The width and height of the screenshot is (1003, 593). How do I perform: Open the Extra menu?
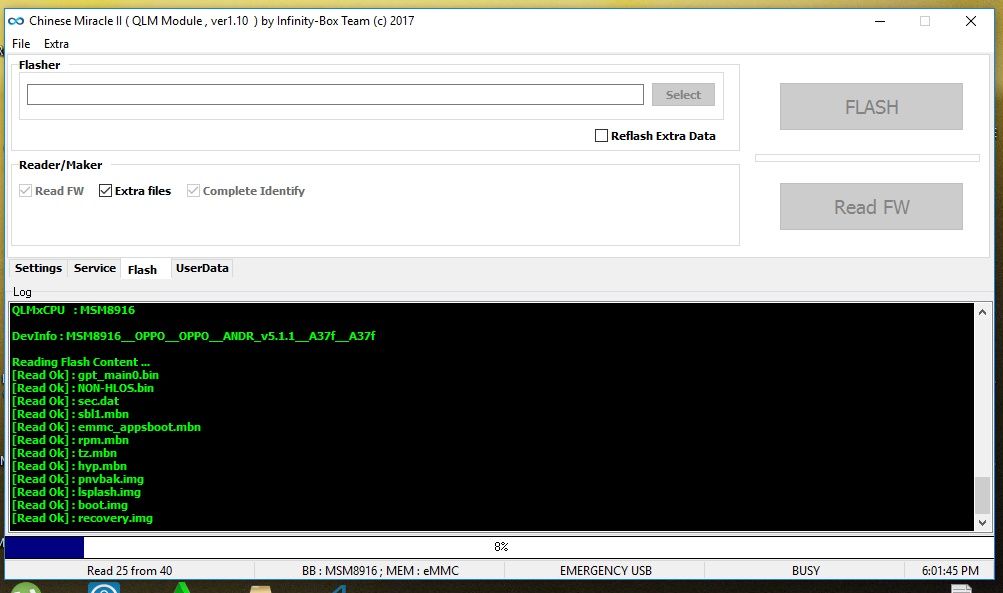tap(56, 43)
